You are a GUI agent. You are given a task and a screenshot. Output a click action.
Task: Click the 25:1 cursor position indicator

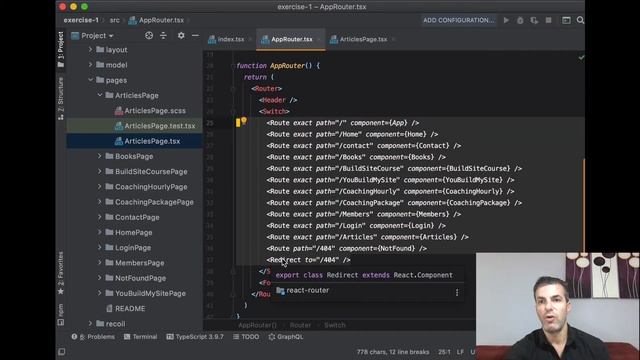pyautogui.click(x=444, y=351)
